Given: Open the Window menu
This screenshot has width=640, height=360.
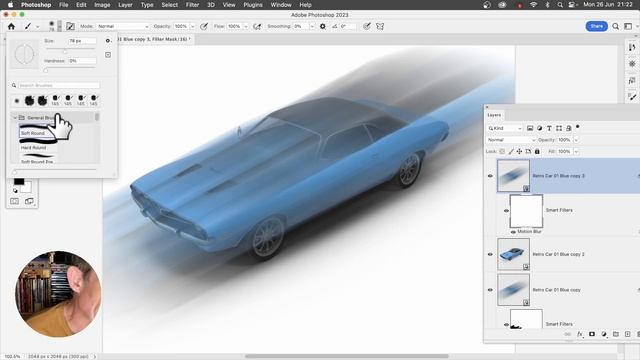Looking at the screenshot, I should tap(281, 5).
